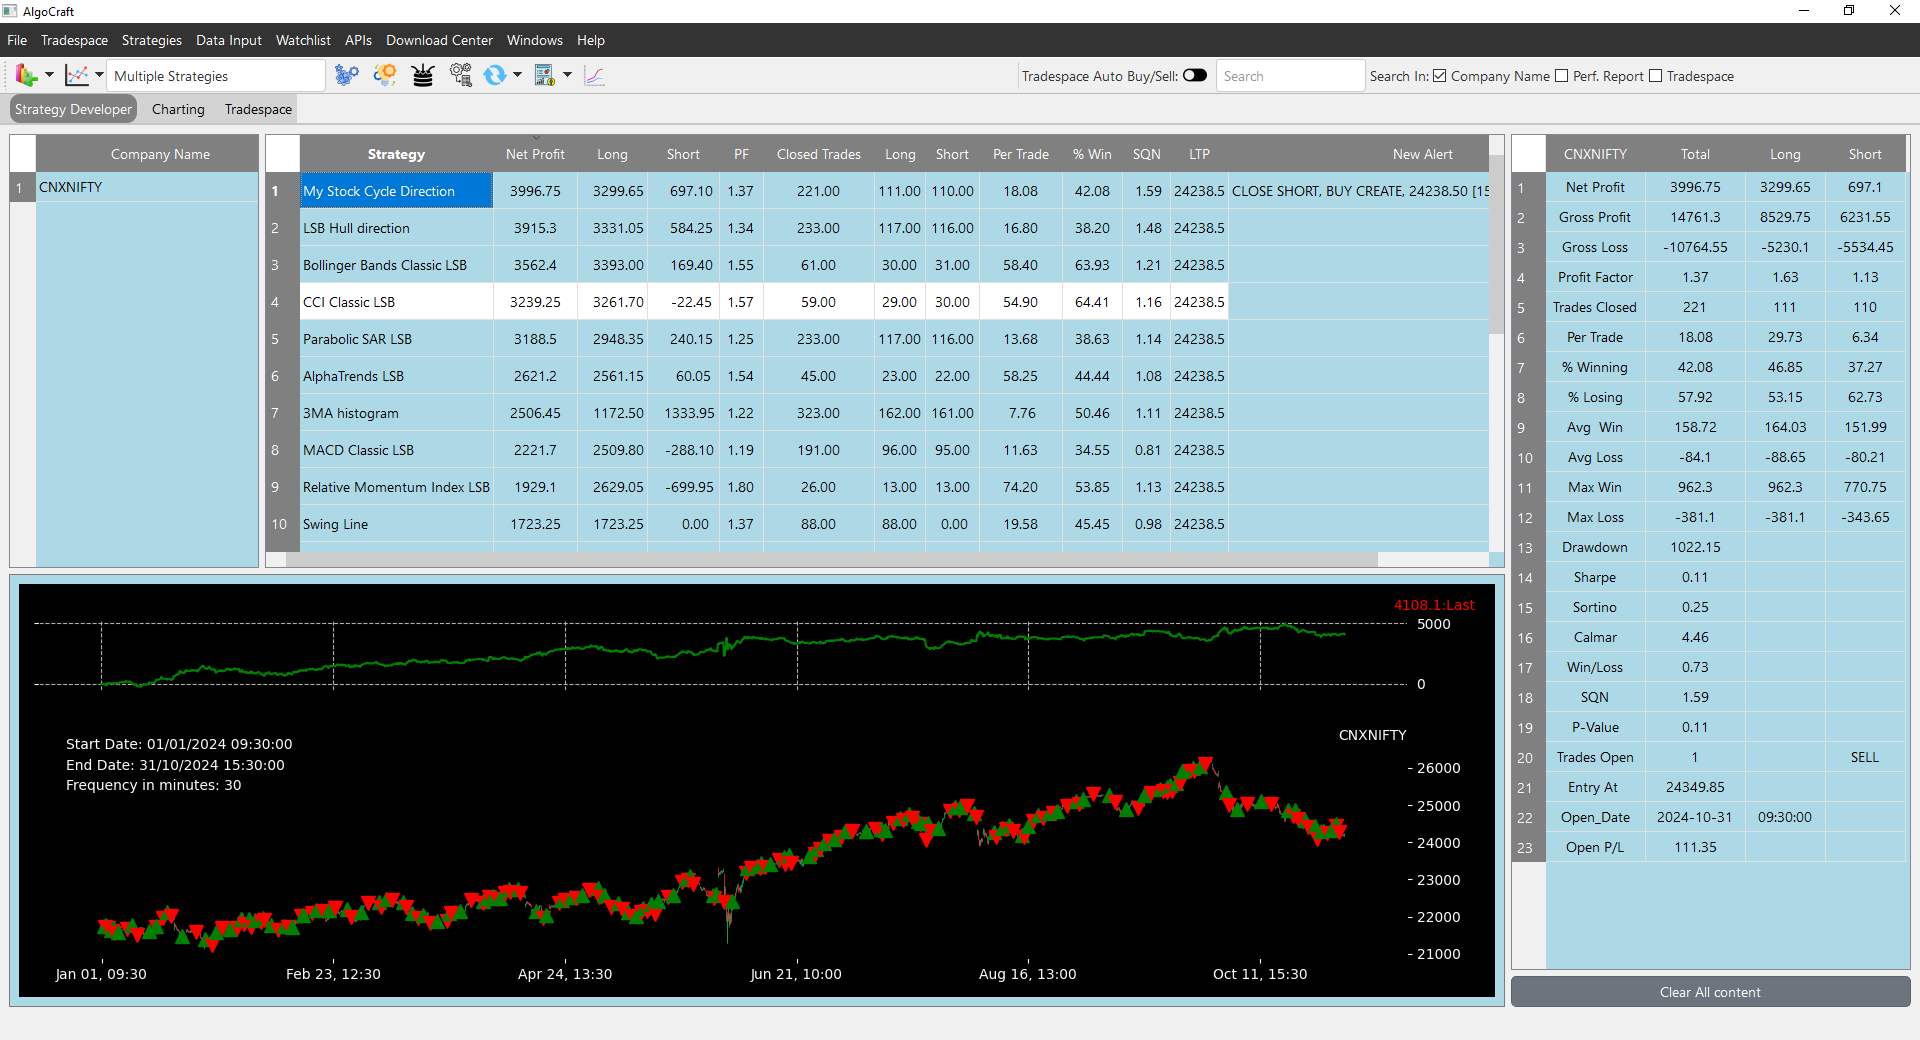Image resolution: width=1920 pixels, height=1040 pixels.
Task: Sort by the Net Profit column header
Action: (x=535, y=154)
